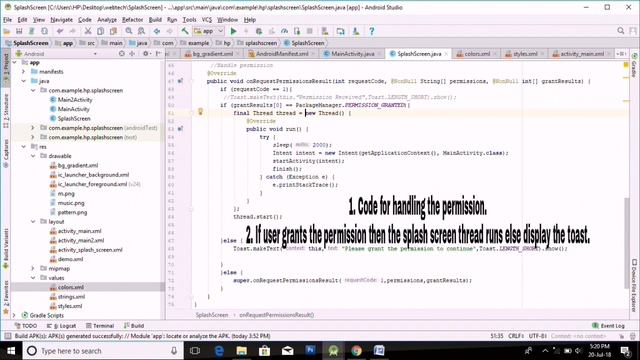This screenshot has width=640, height=360.
Task: Click the Replace magnifier icon
Action: [141, 31]
